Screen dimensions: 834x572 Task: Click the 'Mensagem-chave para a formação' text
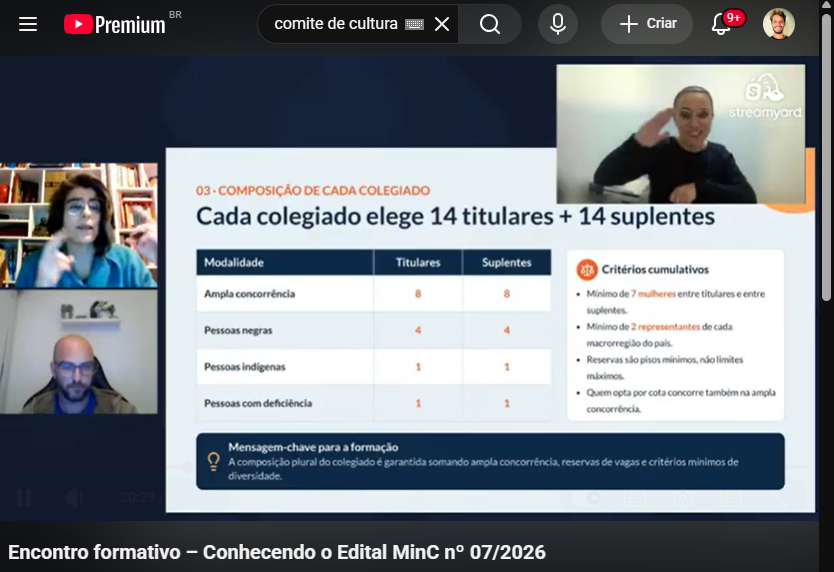[x=313, y=447]
